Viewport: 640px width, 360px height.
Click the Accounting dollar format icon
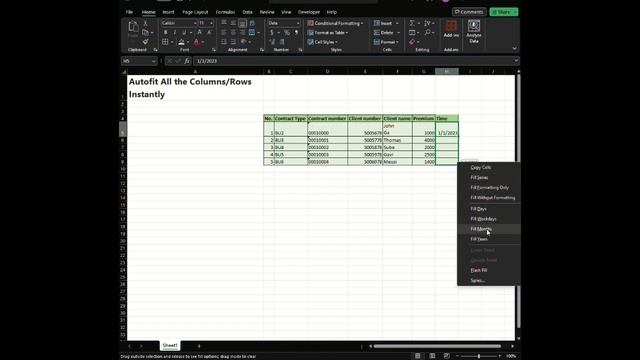pyautogui.click(x=272, y=33)
